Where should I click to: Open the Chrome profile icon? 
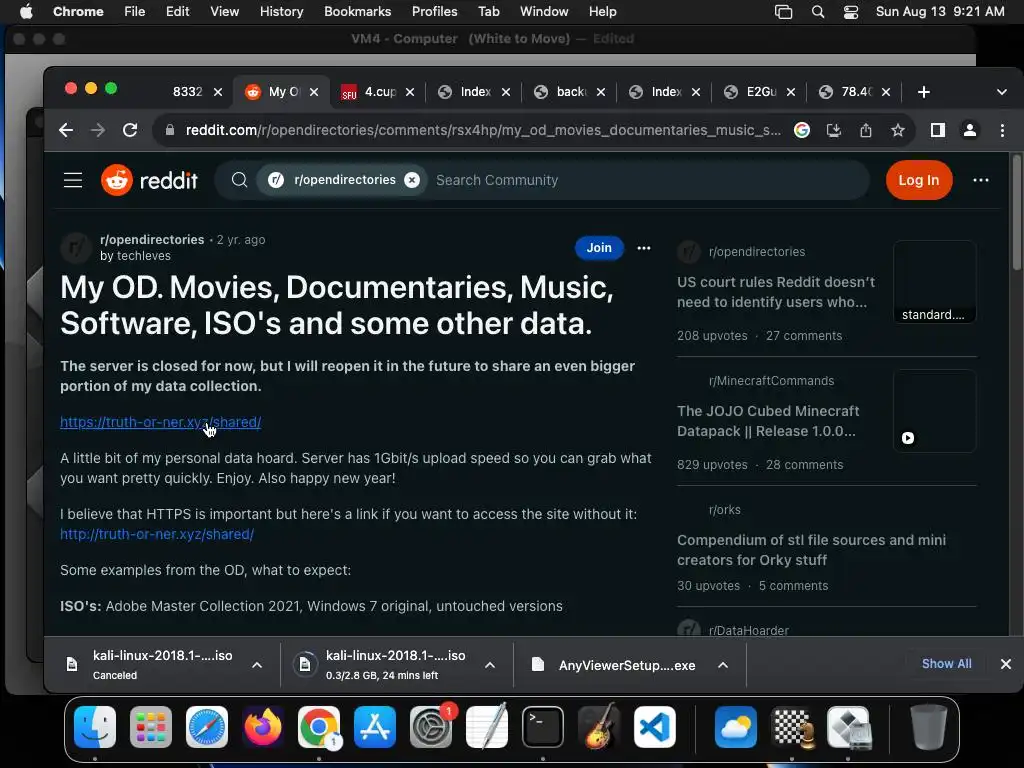[x=970, y=130]
